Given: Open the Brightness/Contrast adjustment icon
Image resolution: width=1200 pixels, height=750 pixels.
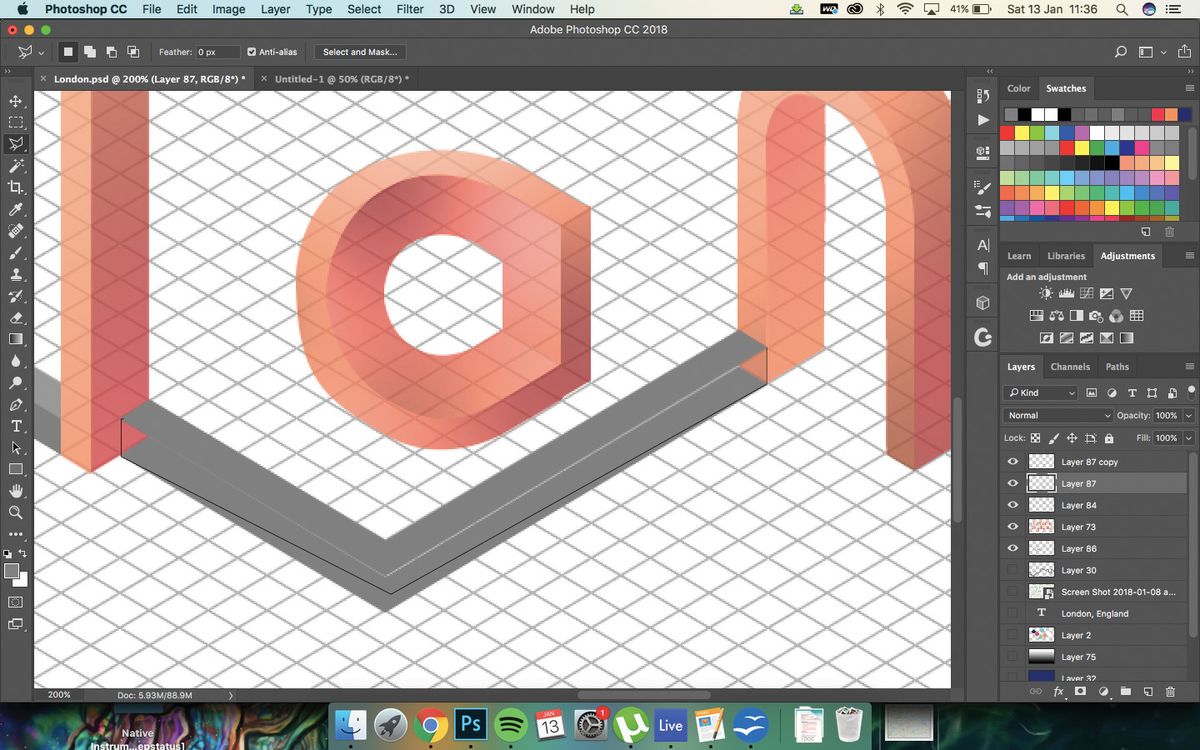Looking at the screenshot, I should [1046, 293].
